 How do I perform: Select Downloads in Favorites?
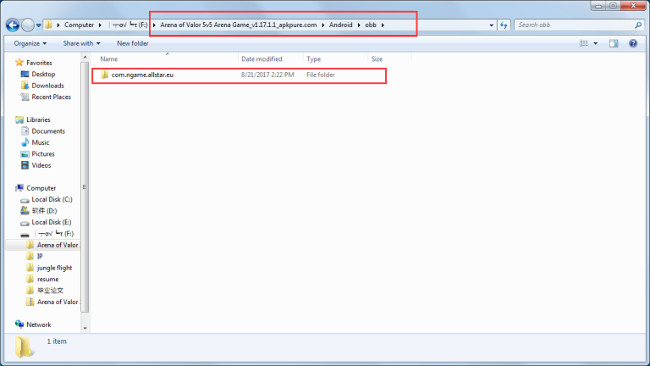point(48,85)
